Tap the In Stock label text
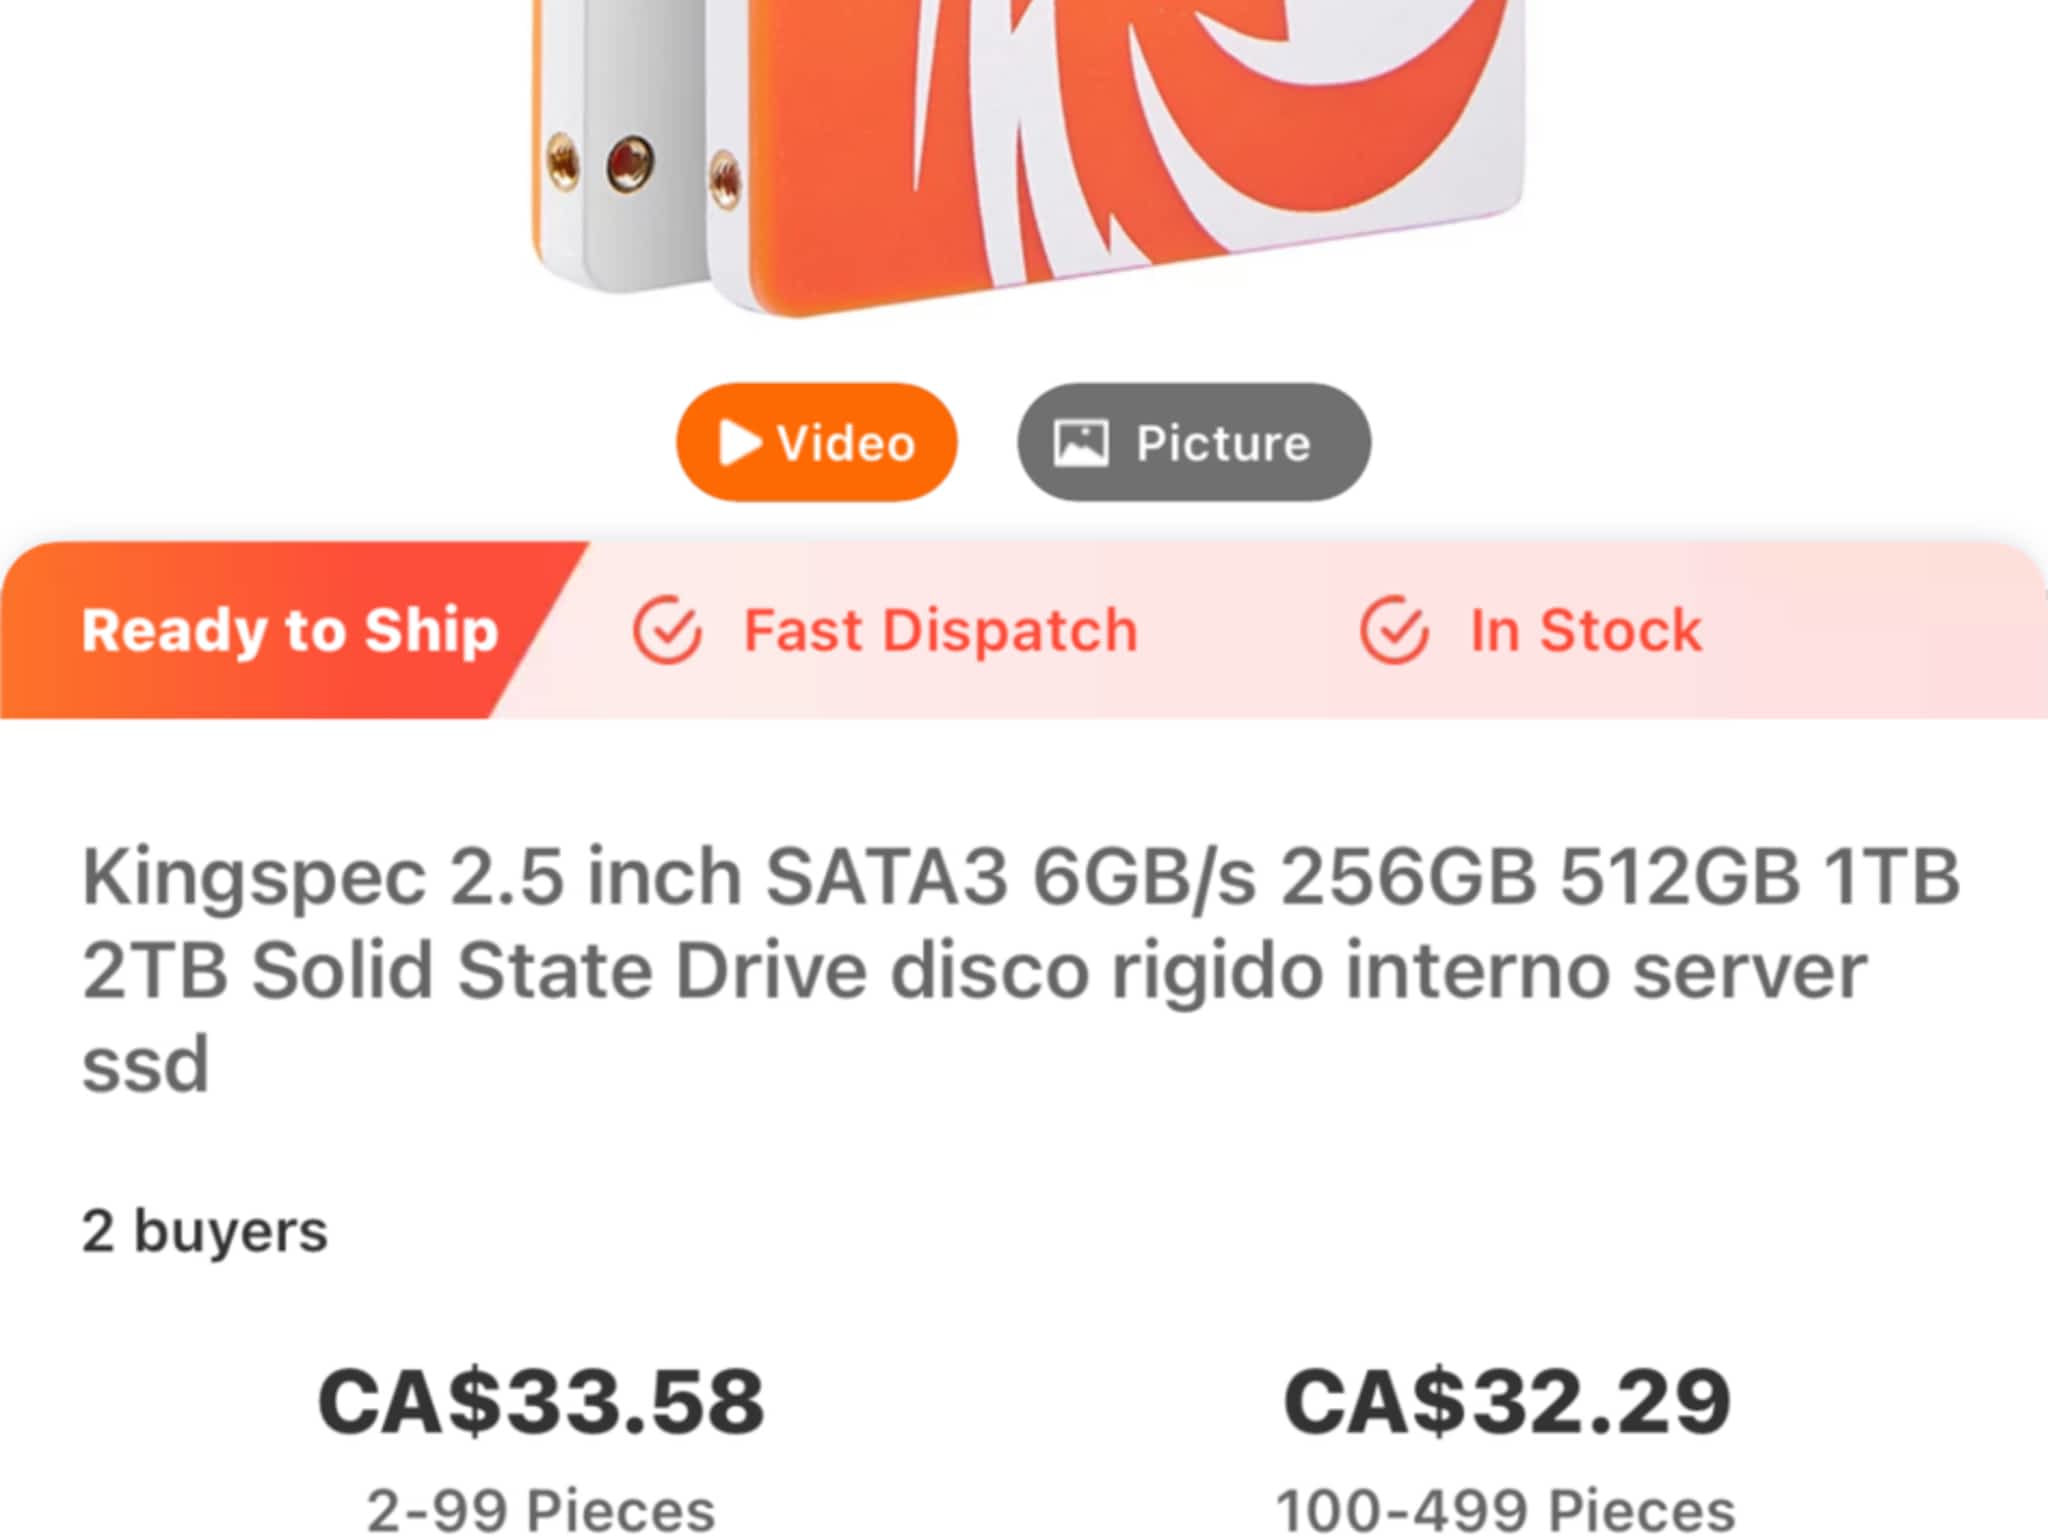Viewport: 2048px width, 1536px height. click(1586, 631)
